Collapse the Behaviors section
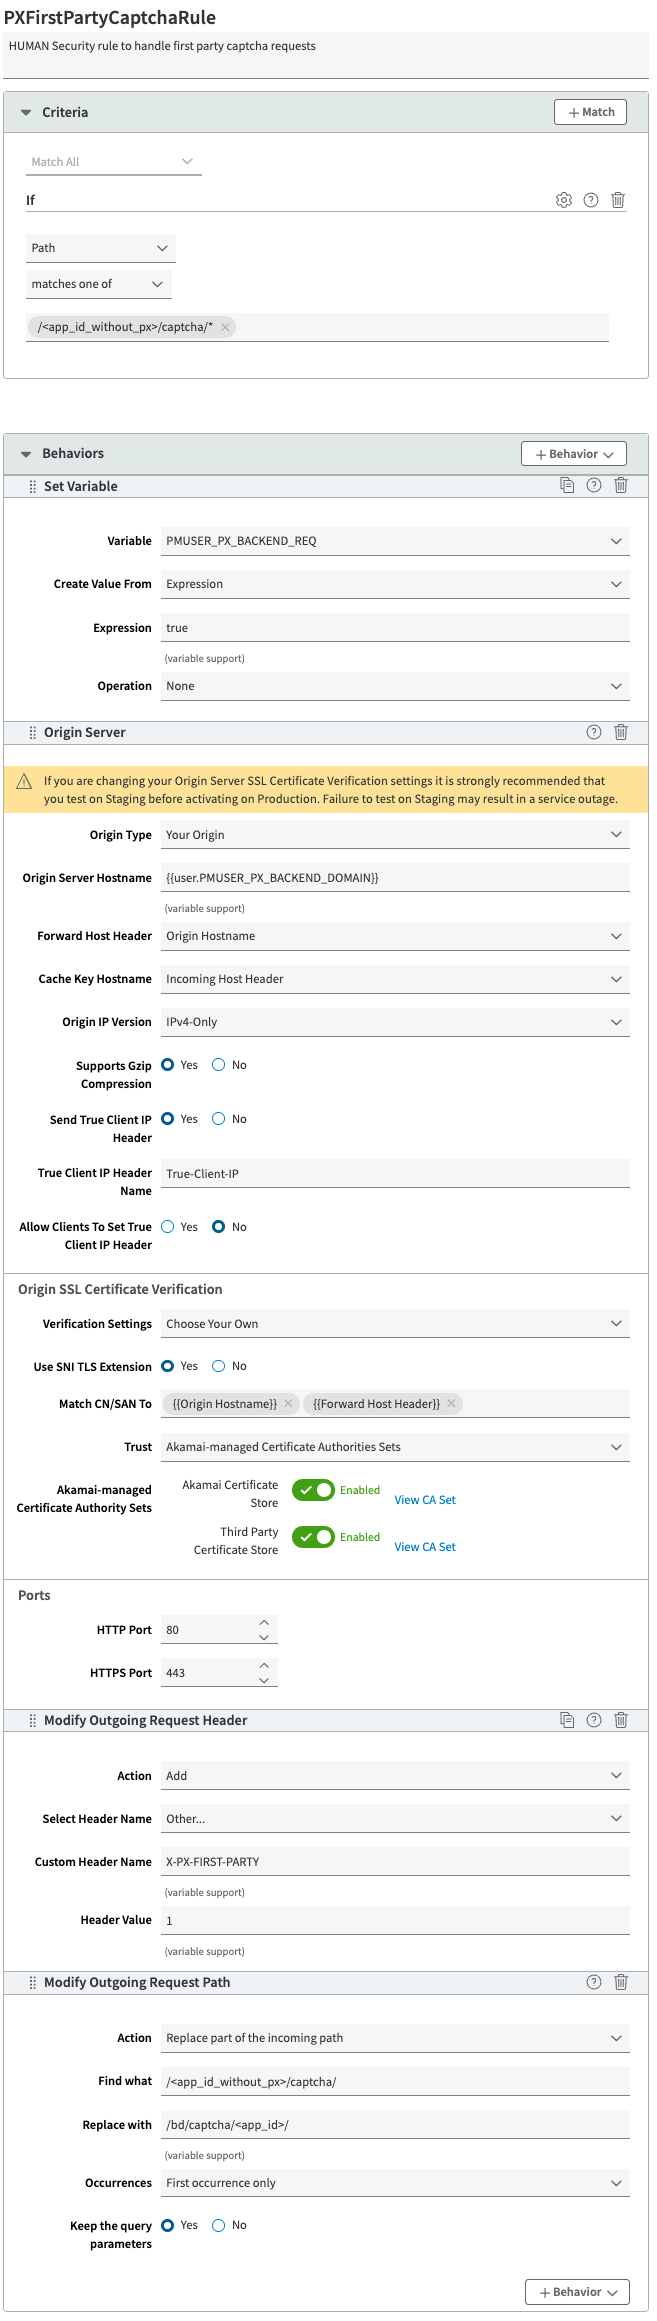Image resolution: width=657 pixels, height=2321 pixels. 26,454
